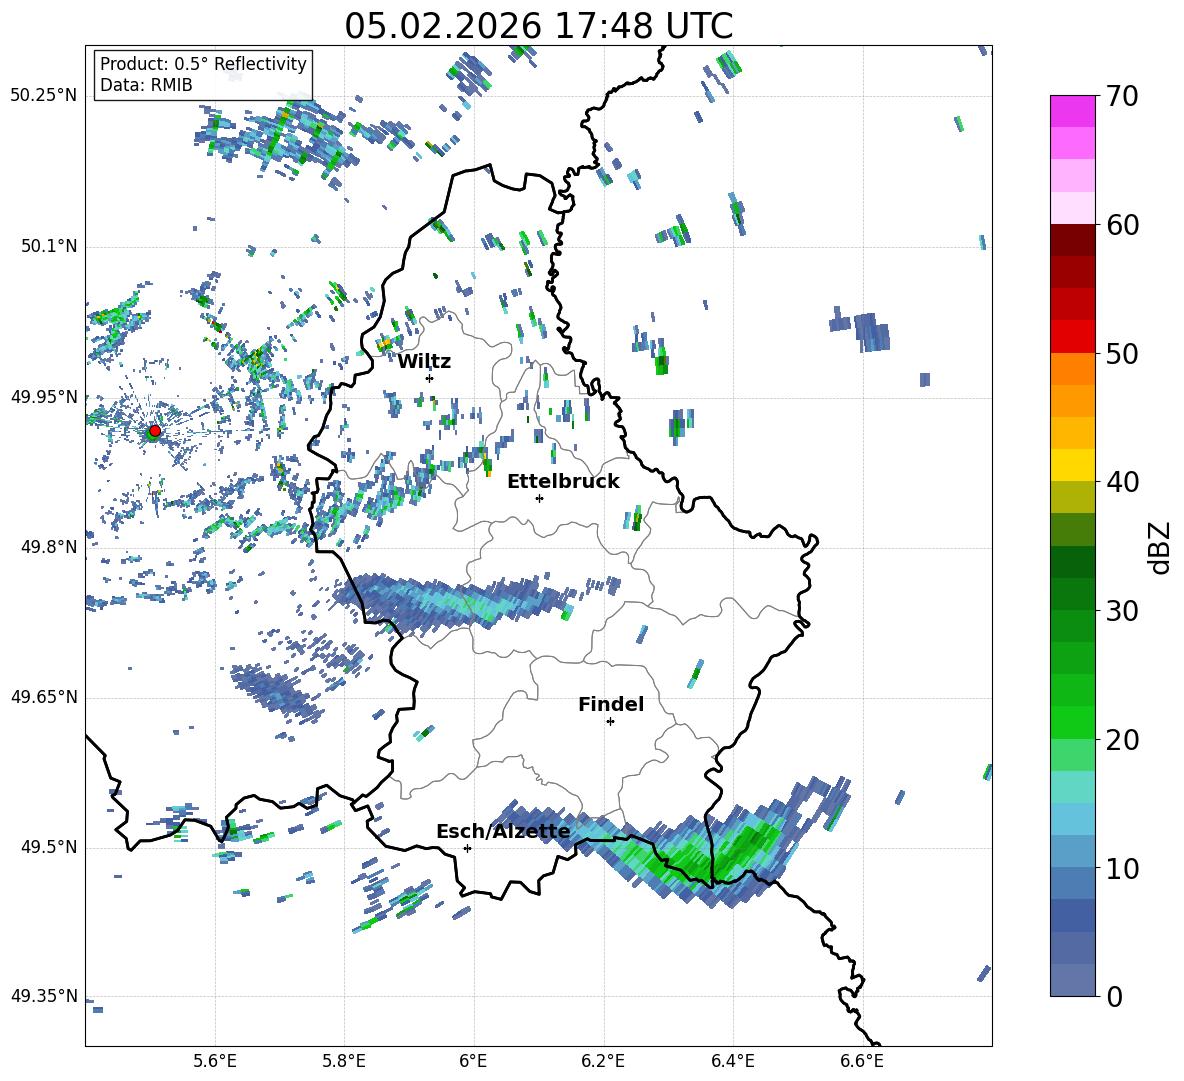Click the 6.4°E longitude label
1184x1081 pixels.
click(732, 1061)
